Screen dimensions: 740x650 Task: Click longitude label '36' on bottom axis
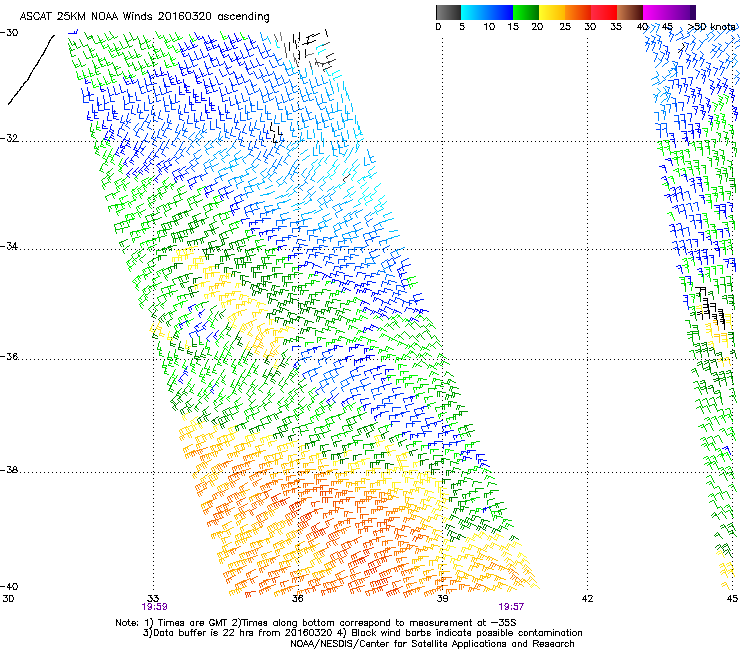pos(297,598)
